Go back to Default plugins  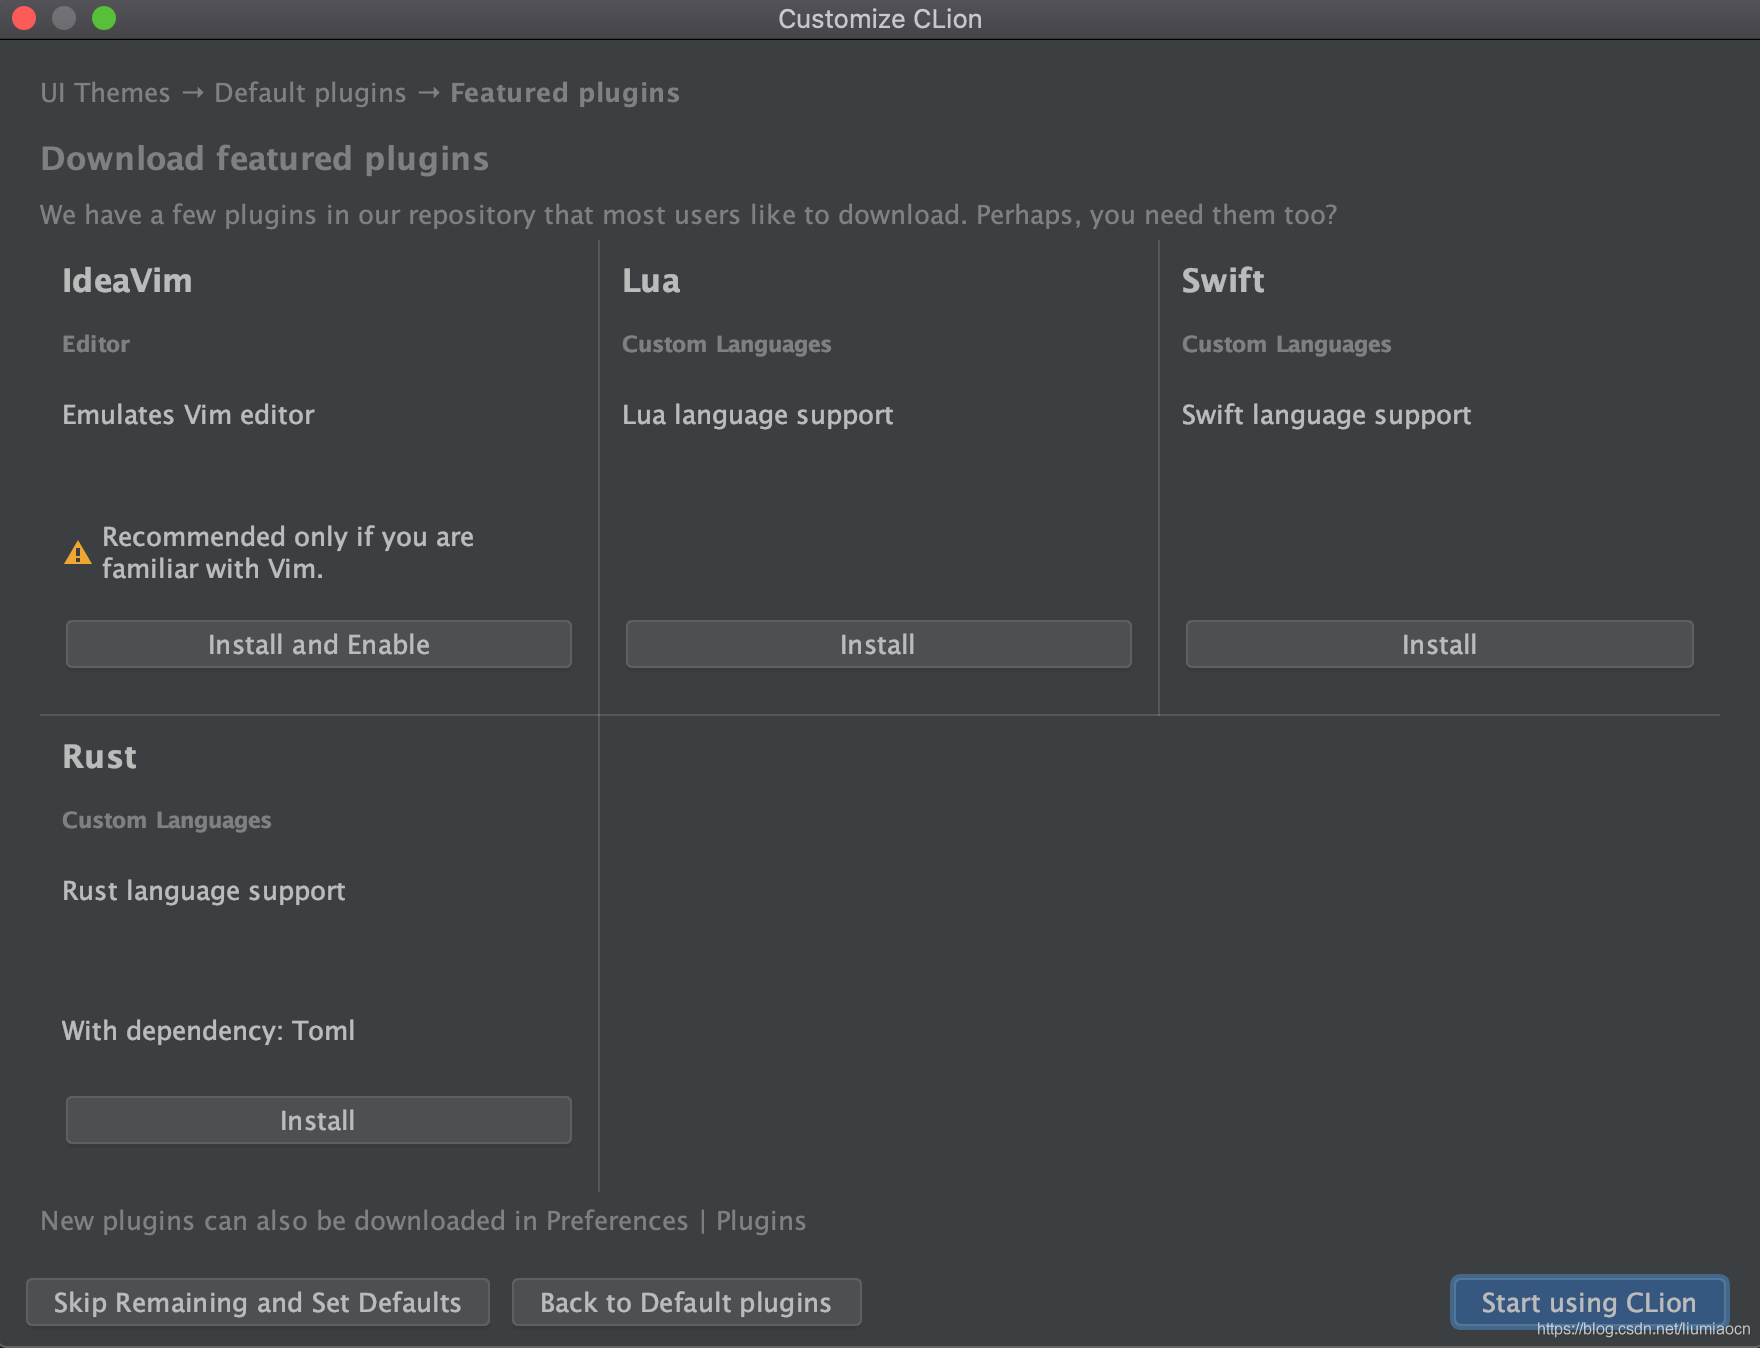pos(686,1302)
